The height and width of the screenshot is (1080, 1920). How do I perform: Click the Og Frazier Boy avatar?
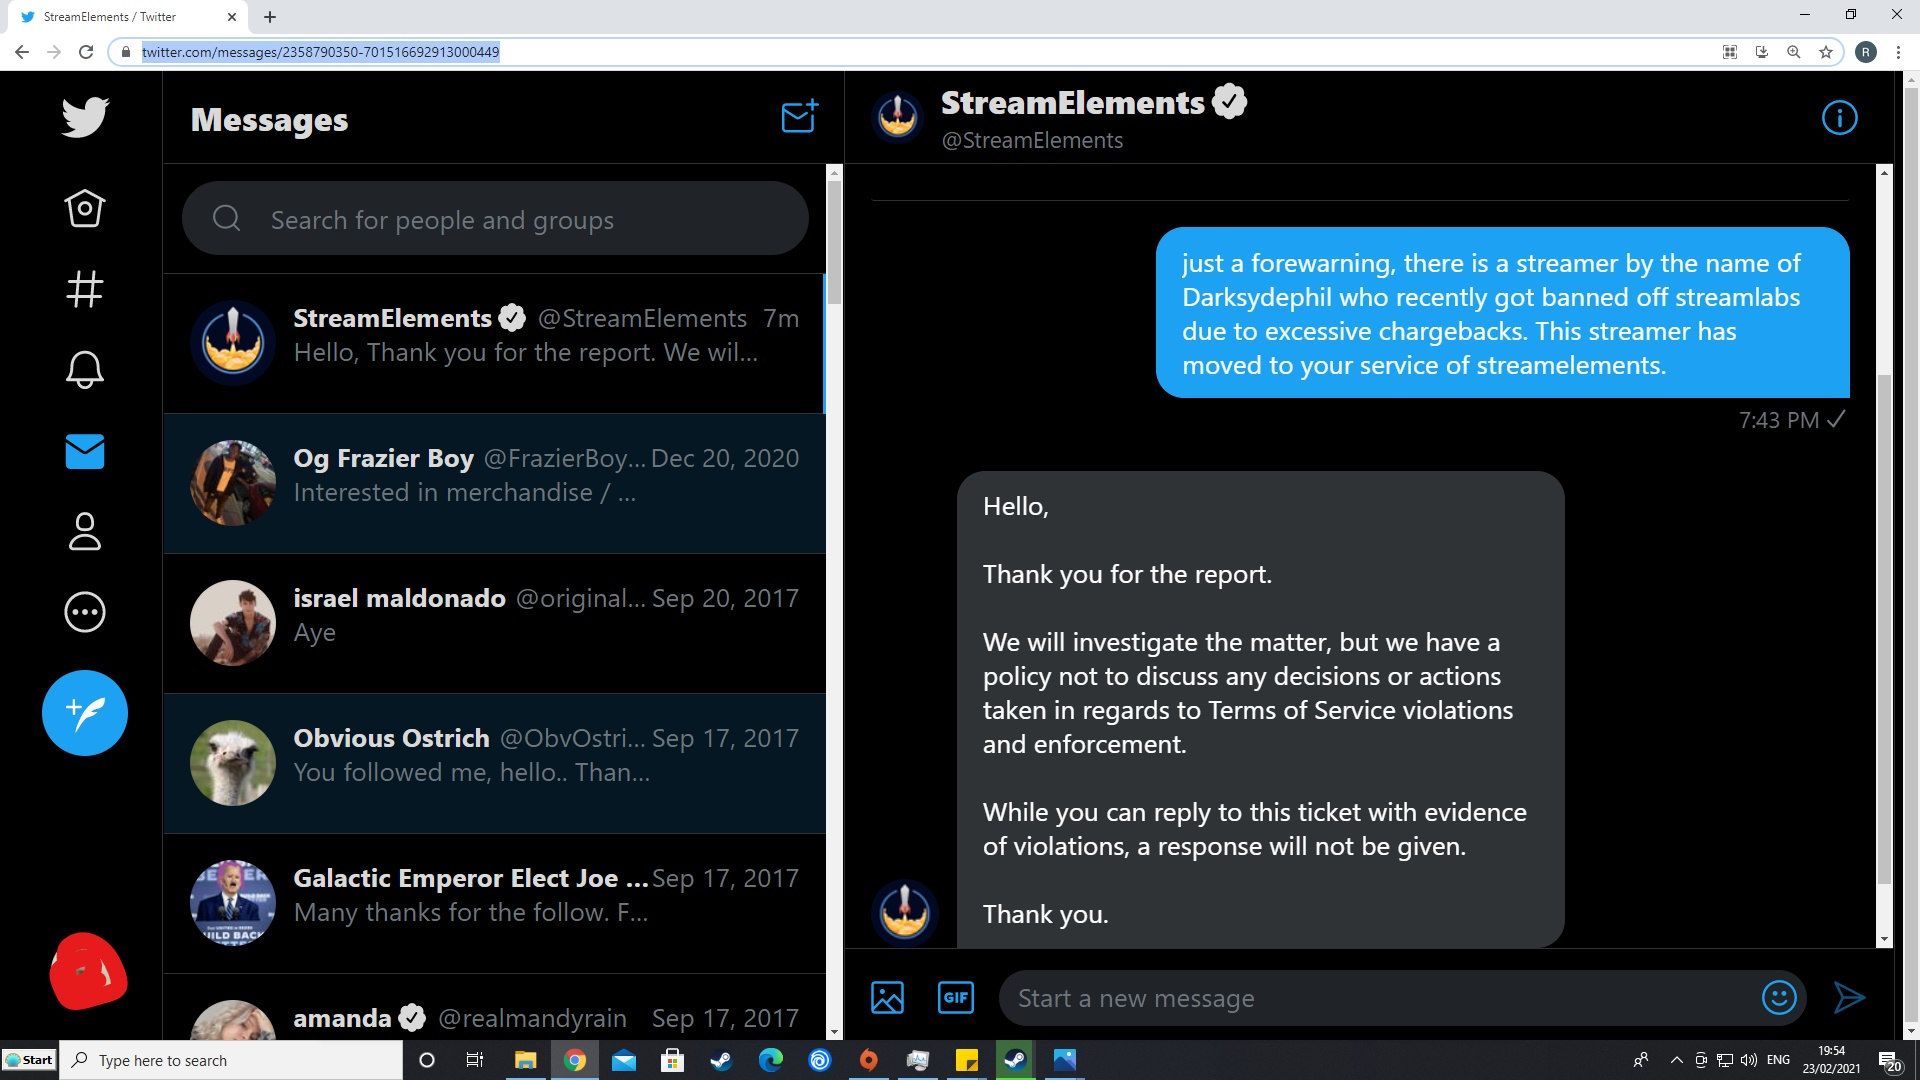[x=233, y=483]
